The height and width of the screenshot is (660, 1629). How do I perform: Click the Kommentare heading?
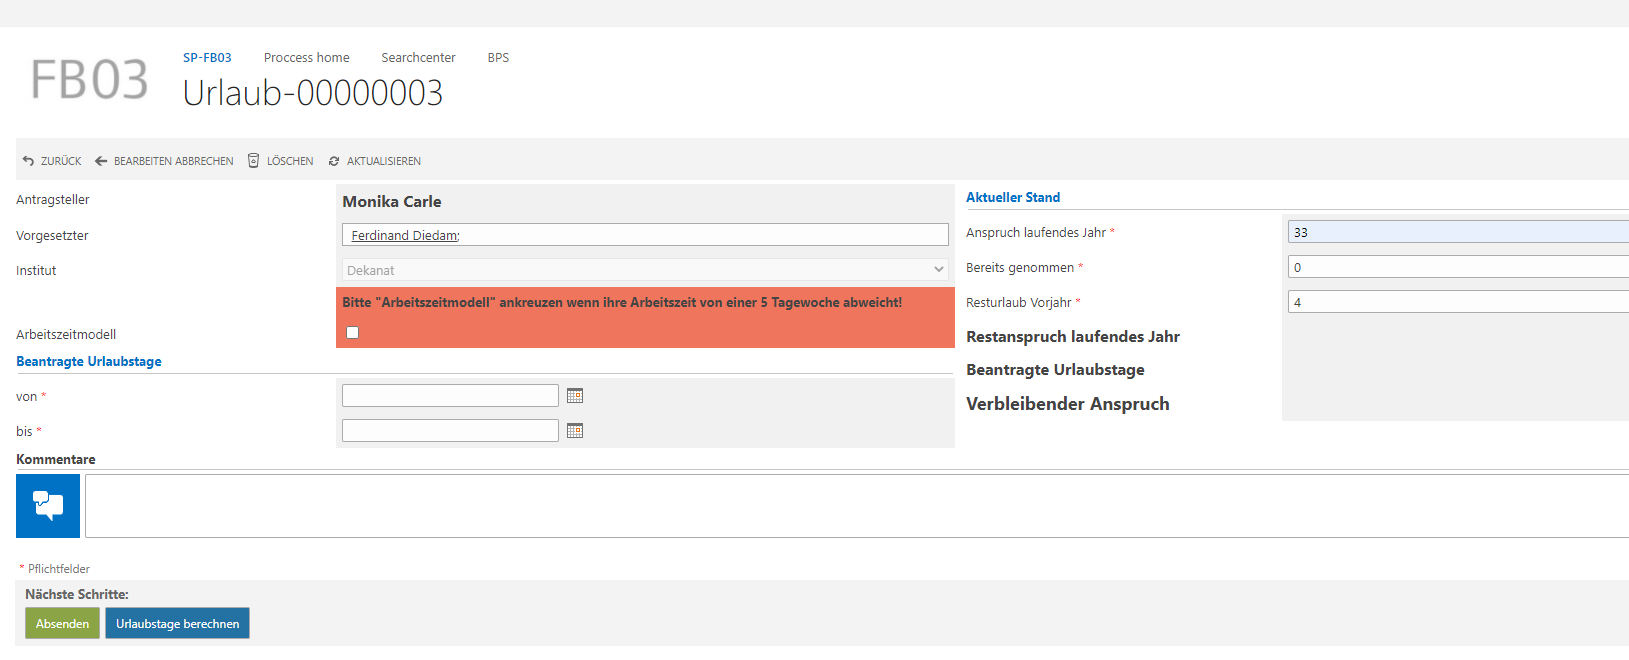(x=56, y=460)
